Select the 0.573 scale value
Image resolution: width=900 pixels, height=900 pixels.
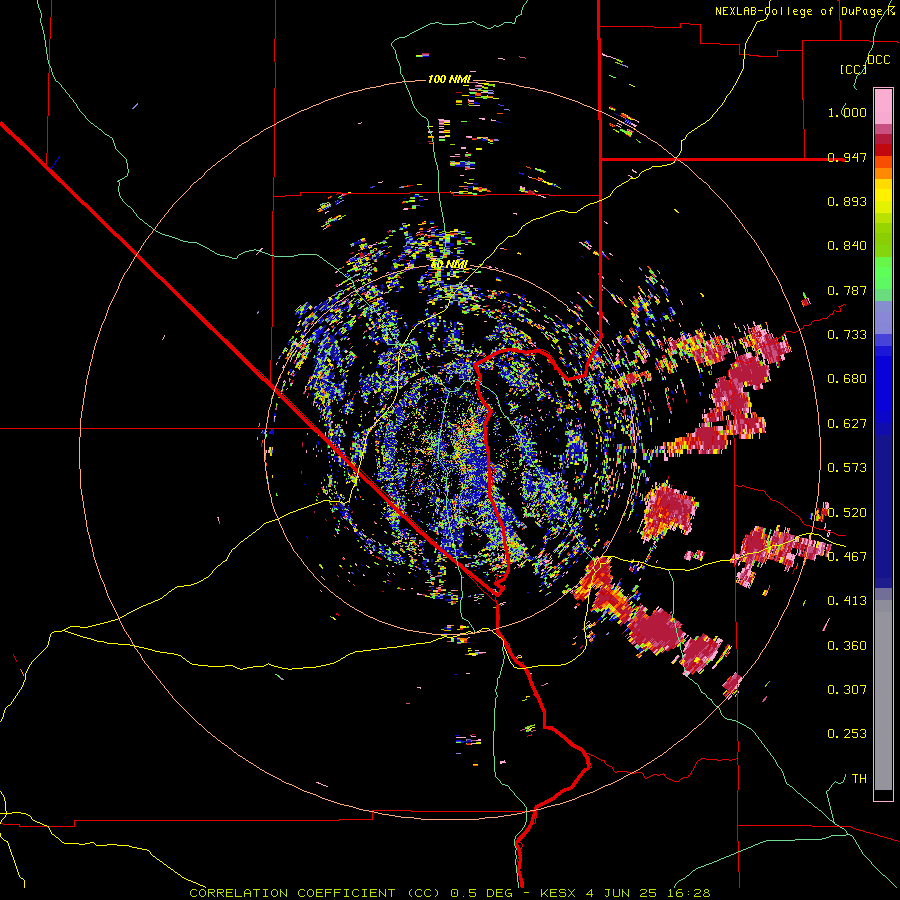click(847, 468)
